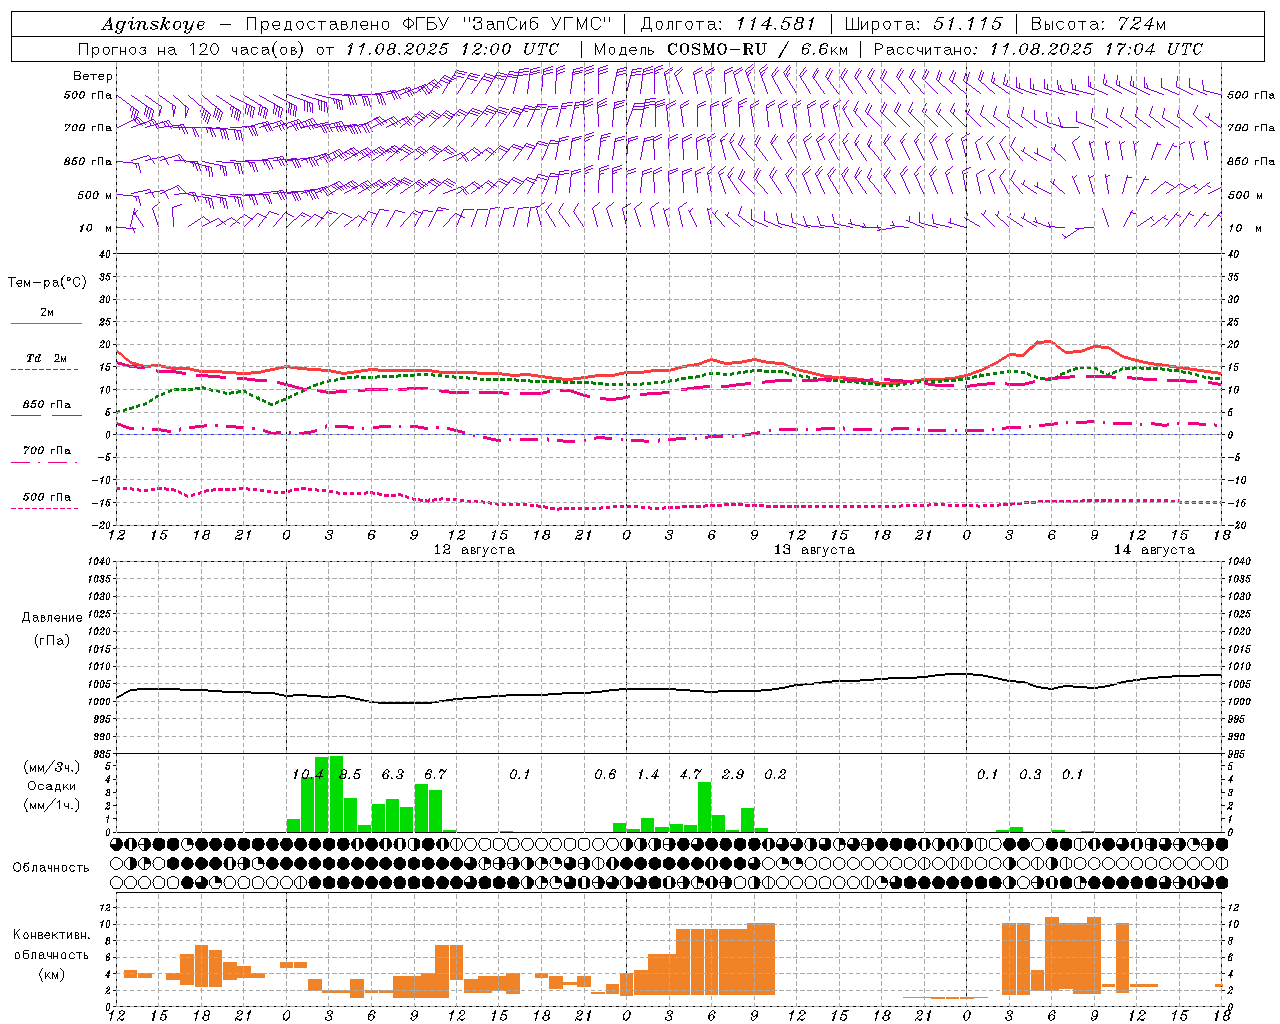Click the red 2м legend line sample

46,324
